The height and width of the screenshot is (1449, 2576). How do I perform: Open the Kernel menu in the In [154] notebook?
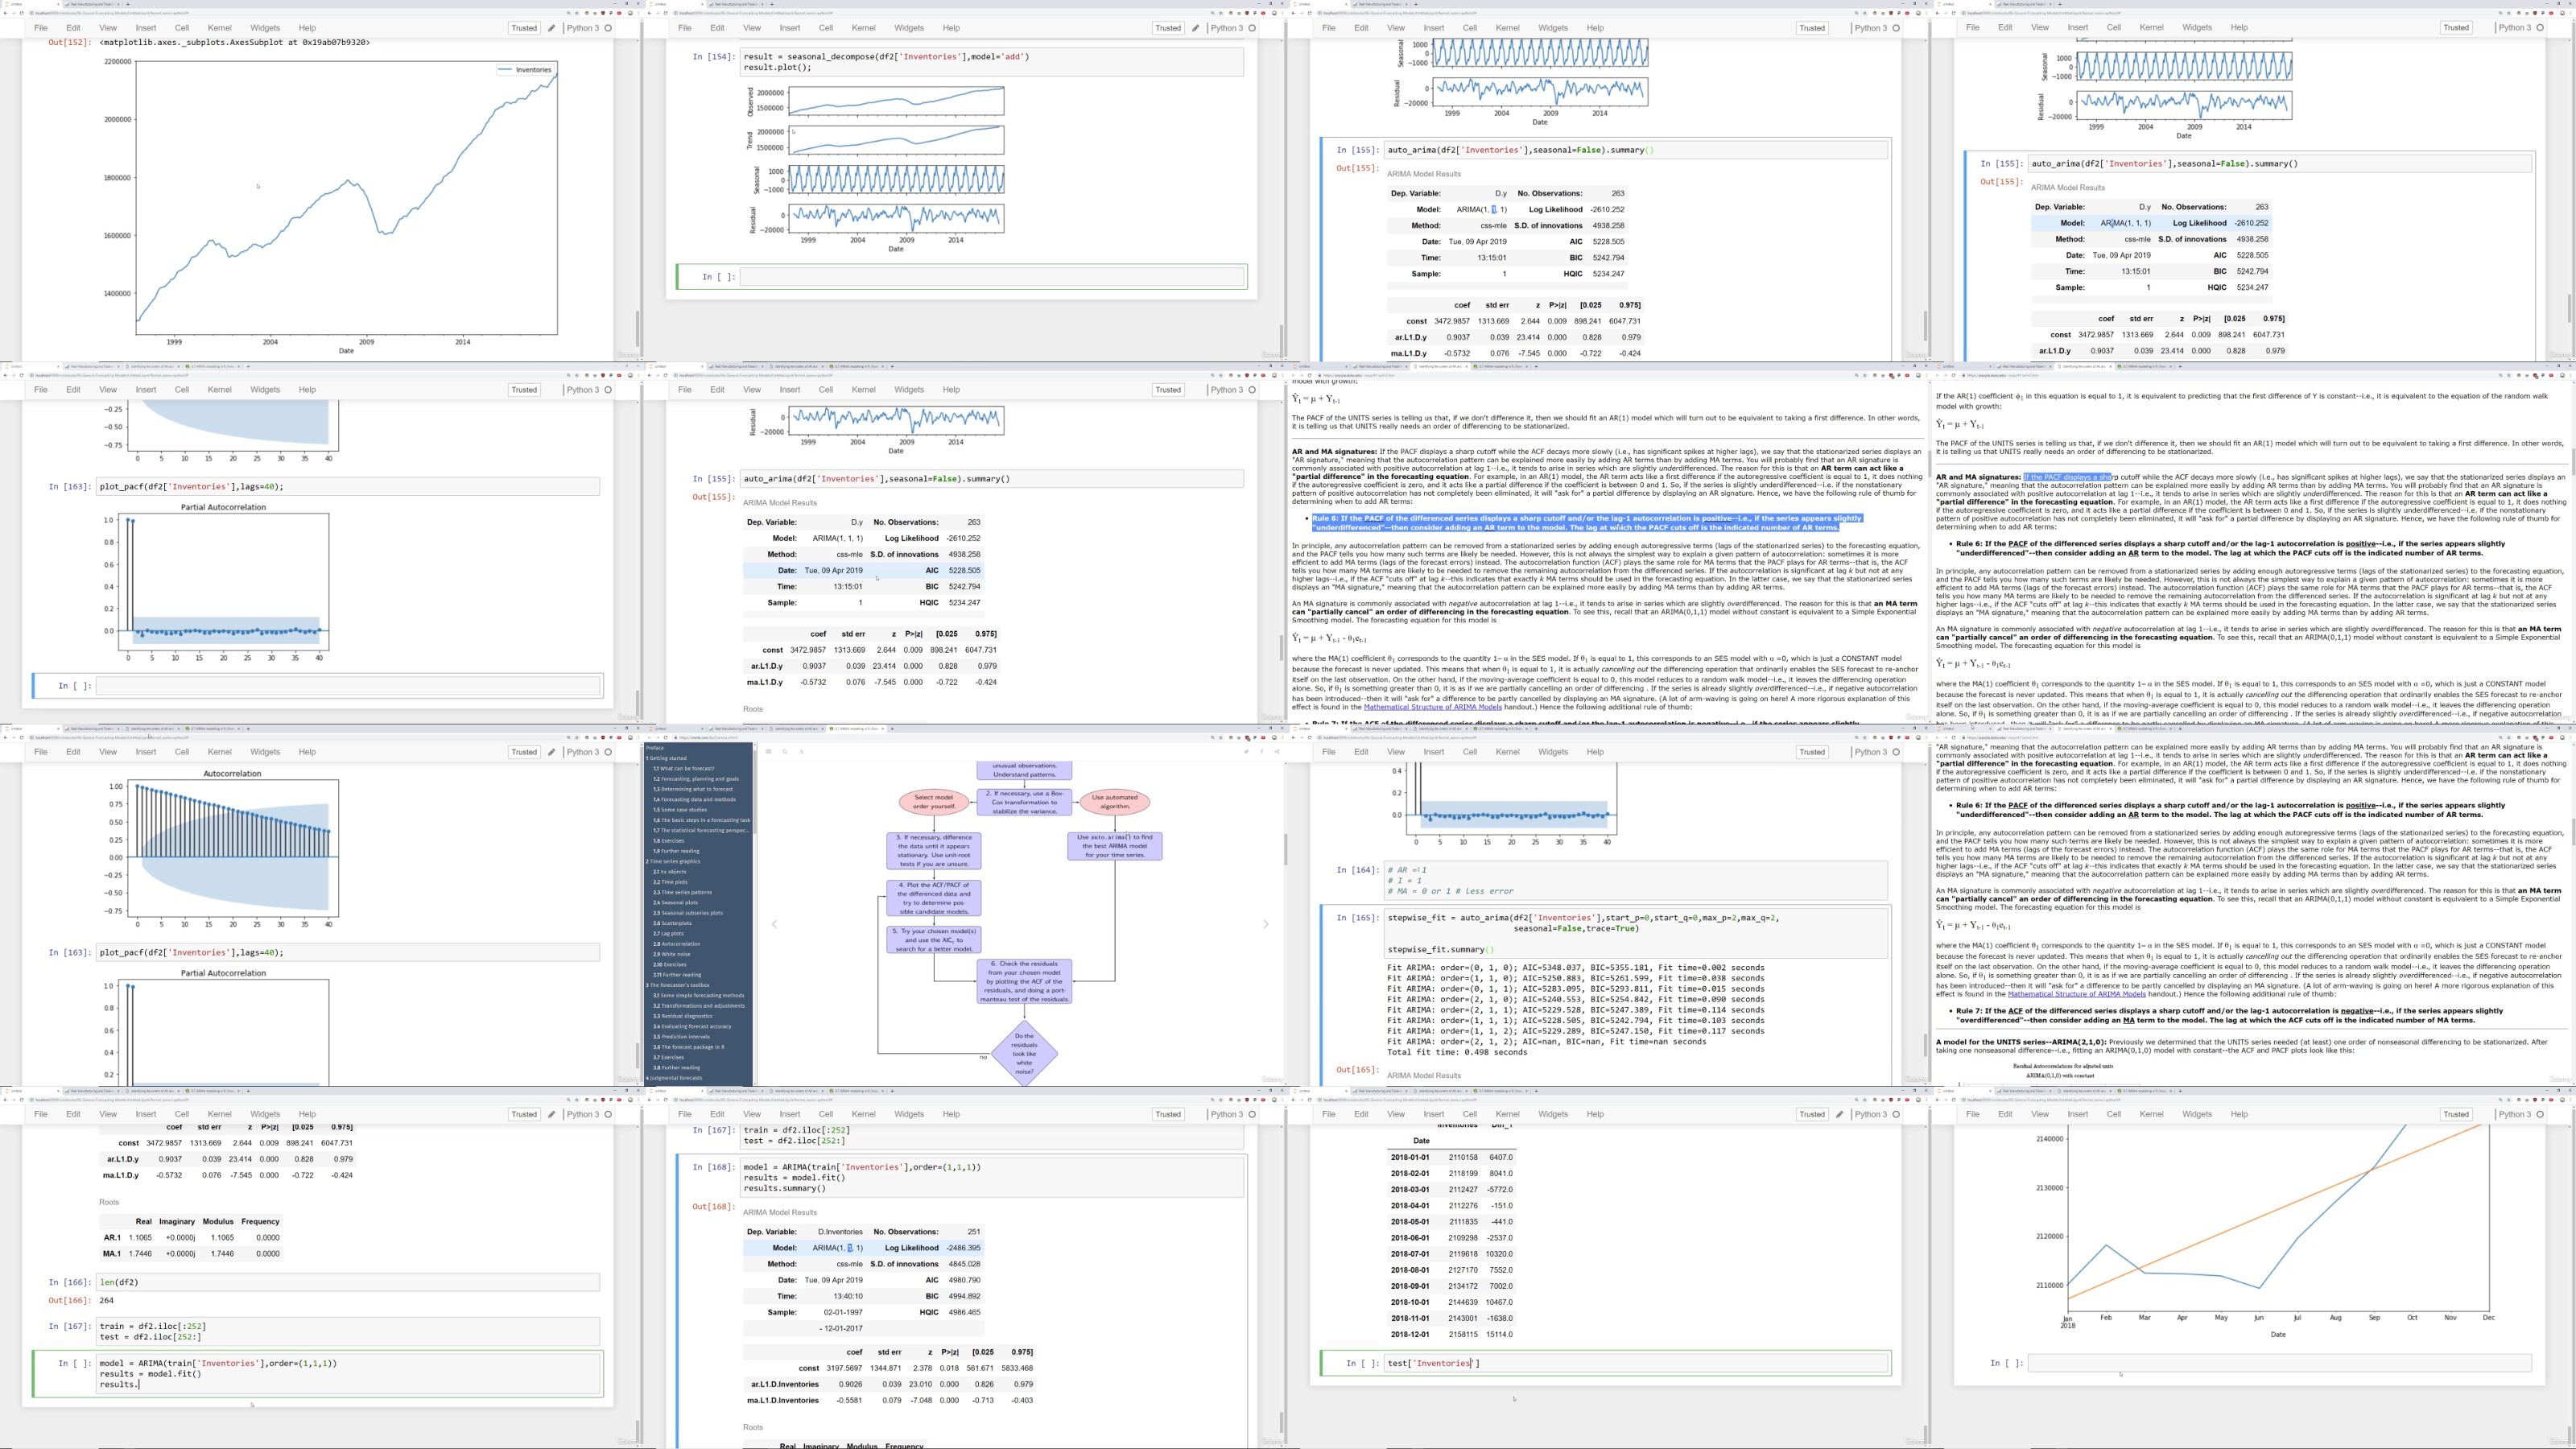[863, 28]
